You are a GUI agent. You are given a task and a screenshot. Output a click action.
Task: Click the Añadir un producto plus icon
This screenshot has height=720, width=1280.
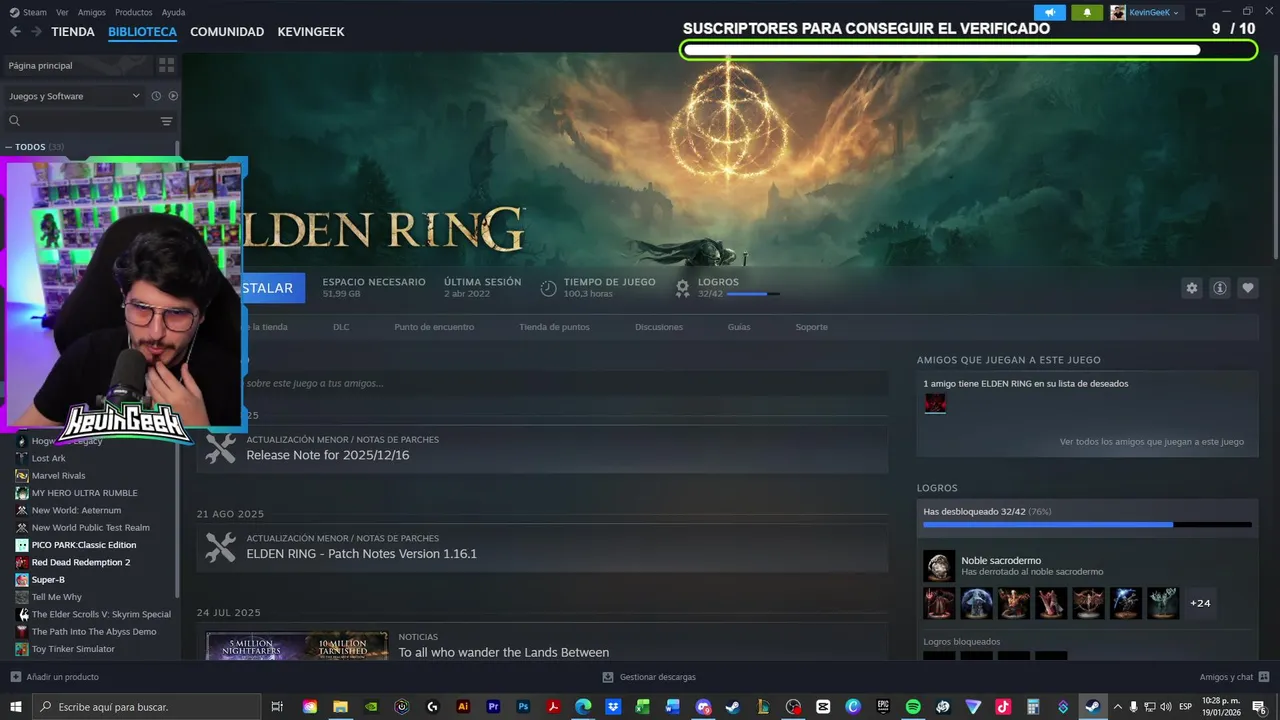(x=15, y=677)
